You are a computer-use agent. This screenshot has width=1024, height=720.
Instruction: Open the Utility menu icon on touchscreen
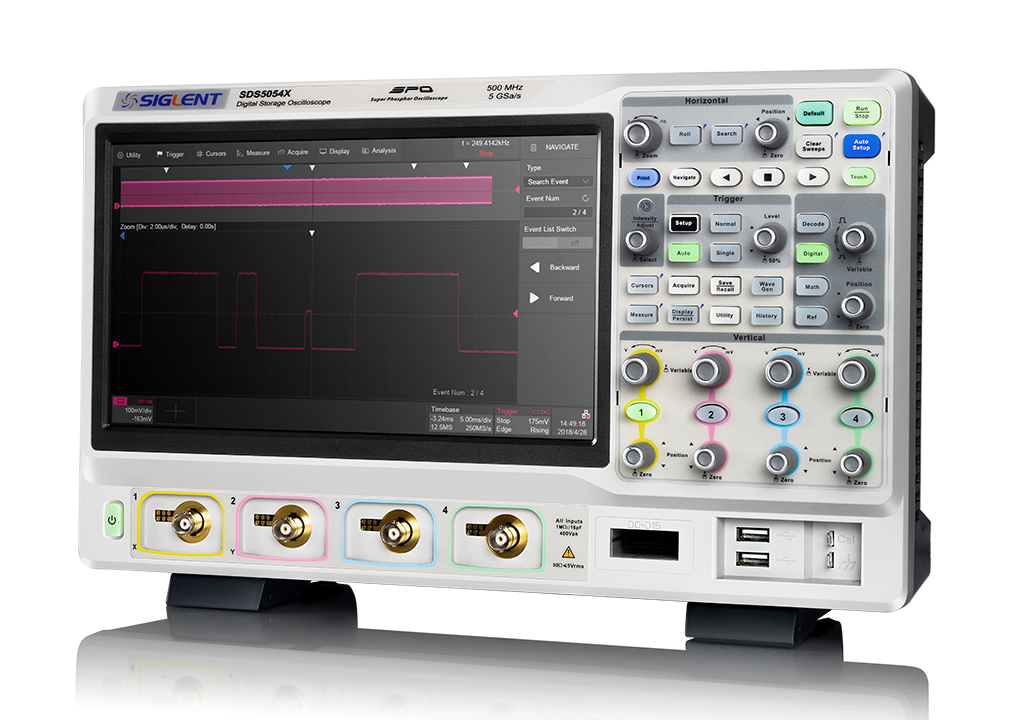coord(130,152)
